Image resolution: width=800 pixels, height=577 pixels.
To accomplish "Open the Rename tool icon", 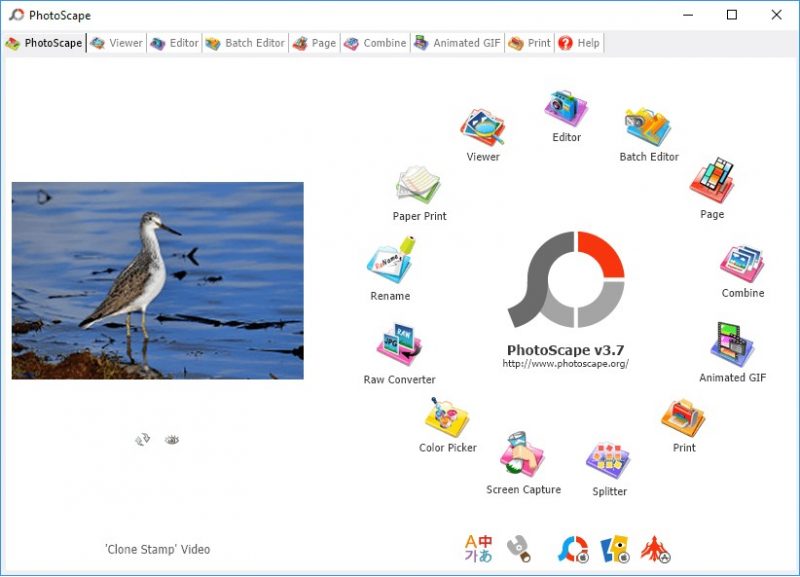I will pos(391,260).
